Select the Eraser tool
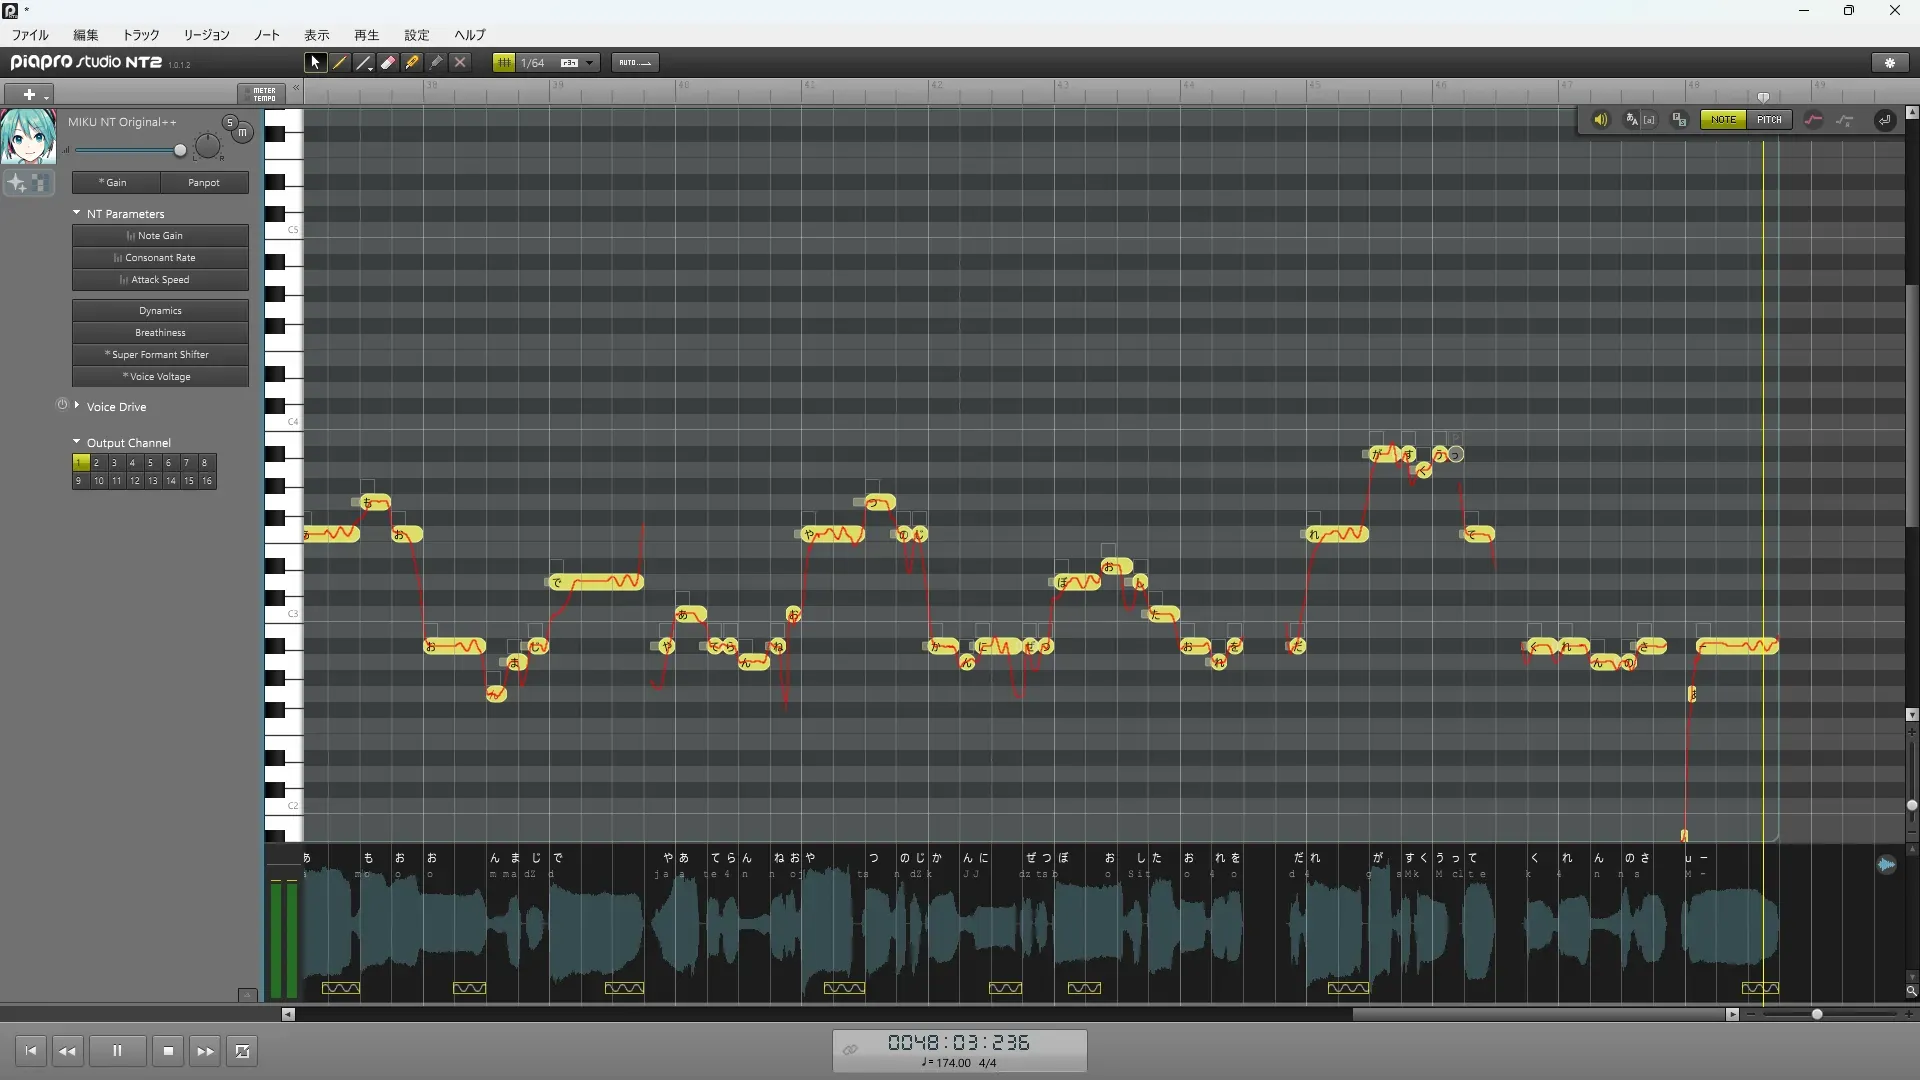 click(x=388, y=62)
